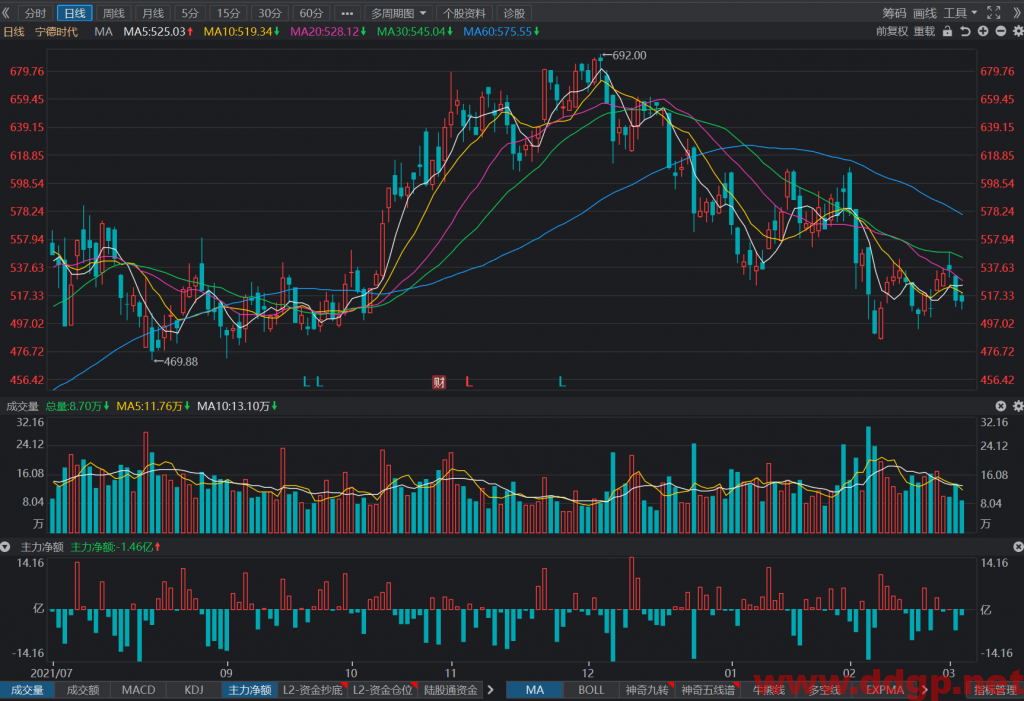Expand the 多周期图 dropdown
This screenshot has height=701, width=1024.
click(398, 13)
